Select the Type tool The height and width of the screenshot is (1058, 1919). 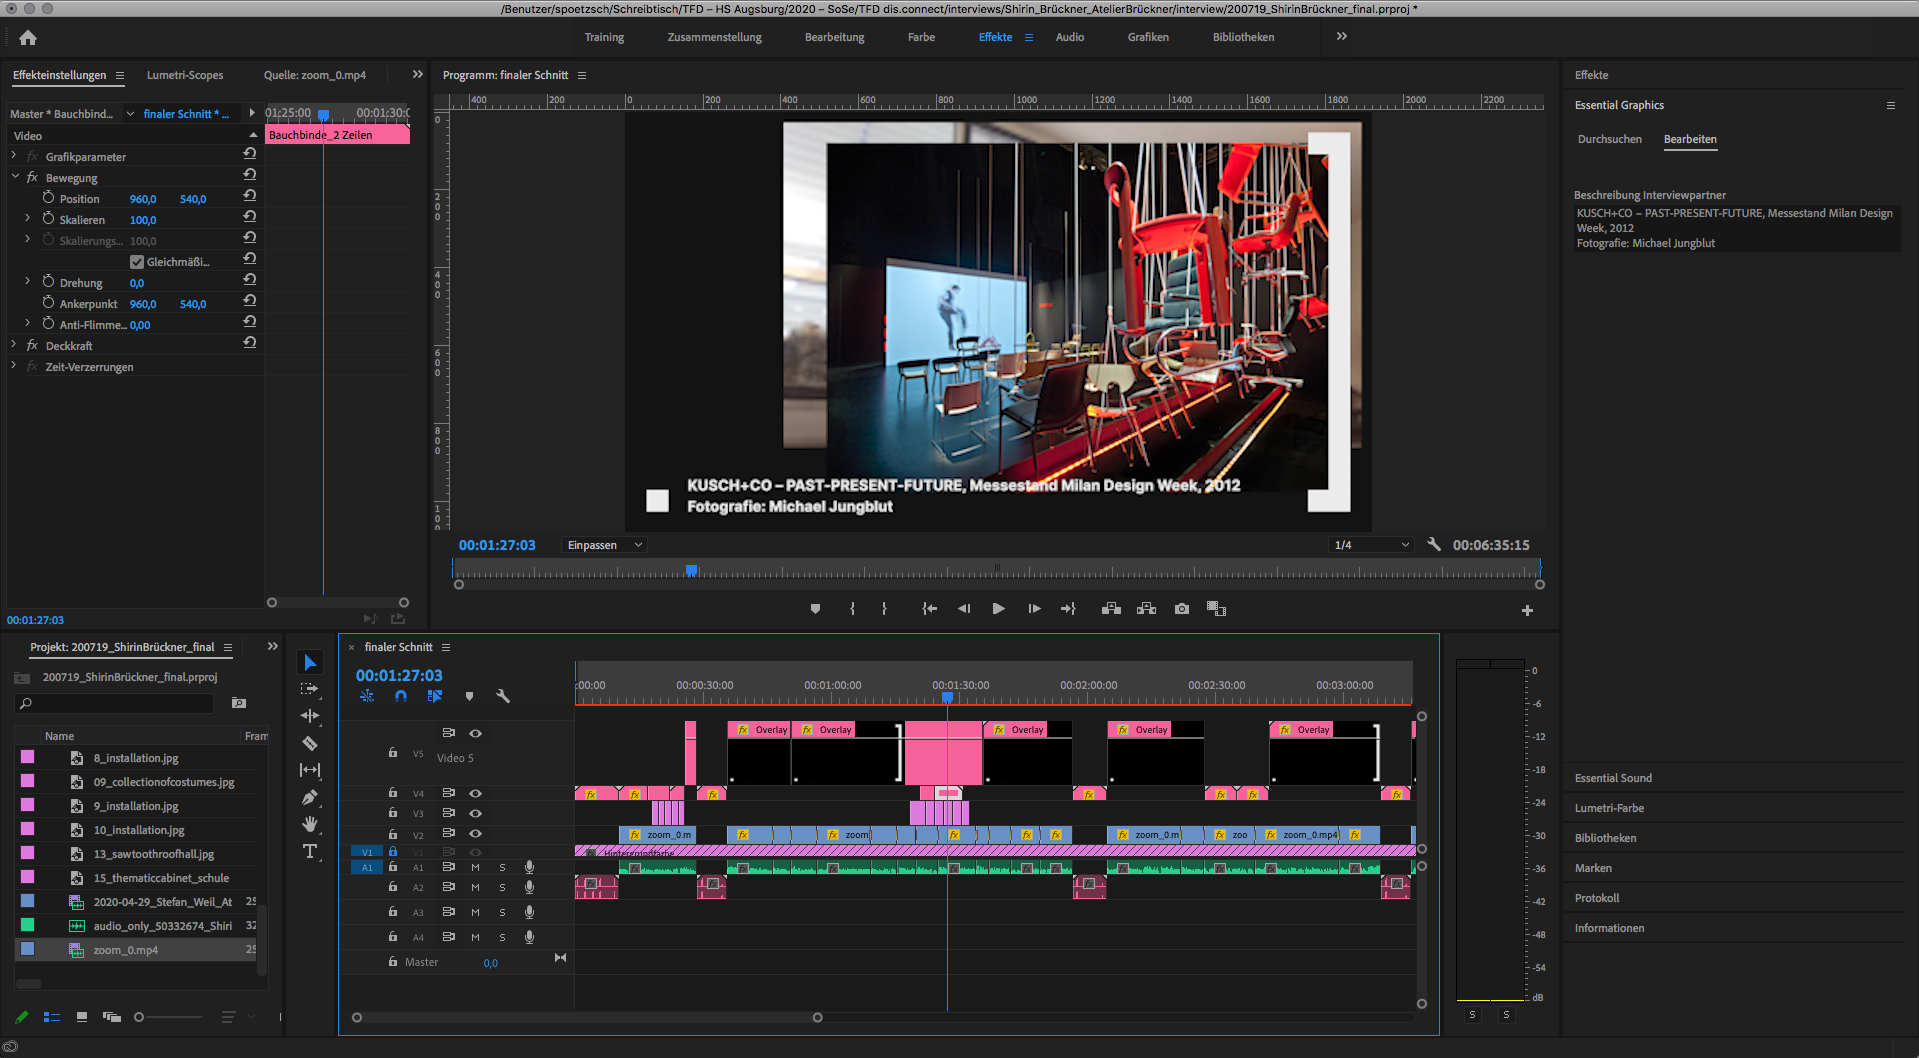click(310, 851)
